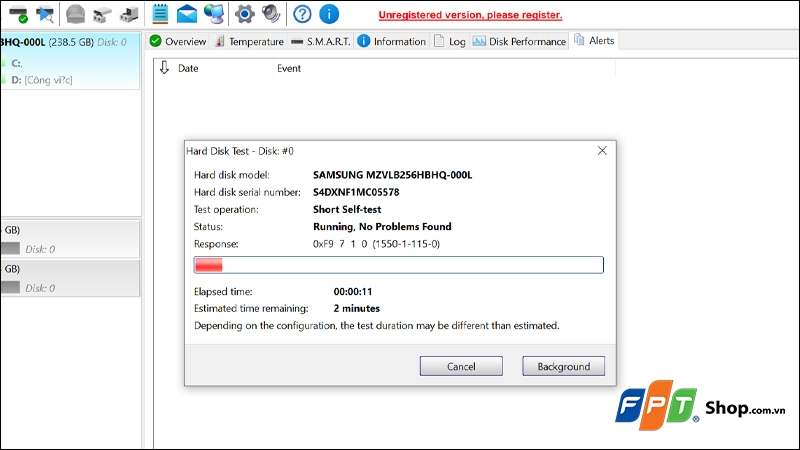
Task: Open the Temperature tab
Action: (249, 41)
